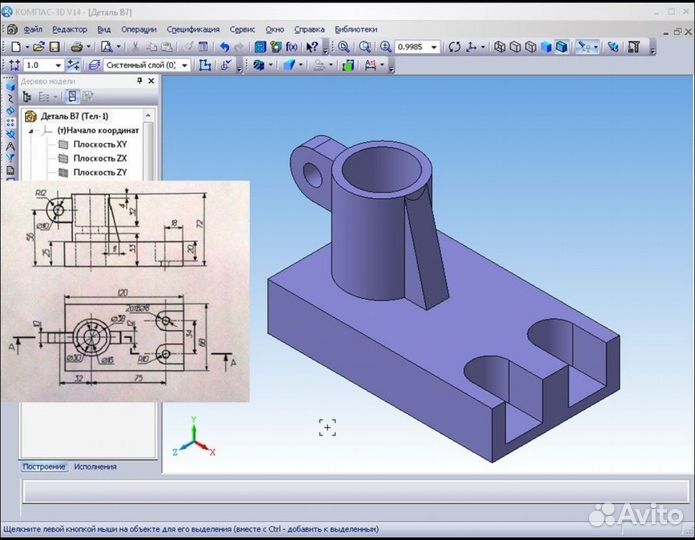The width and height of the screenshot is (695, 540).
Task: Open the zoom scale 0.9985 dropdown
Action: point(434,47)
